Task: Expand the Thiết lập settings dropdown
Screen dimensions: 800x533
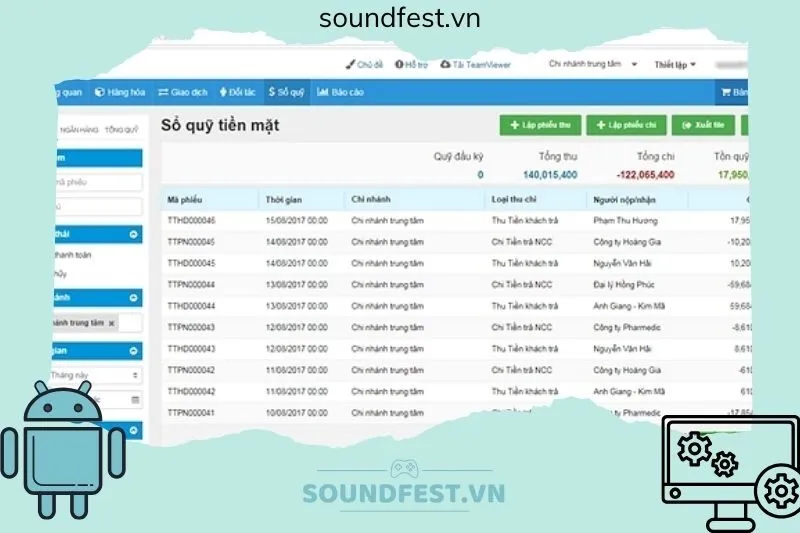Action: 676,64
